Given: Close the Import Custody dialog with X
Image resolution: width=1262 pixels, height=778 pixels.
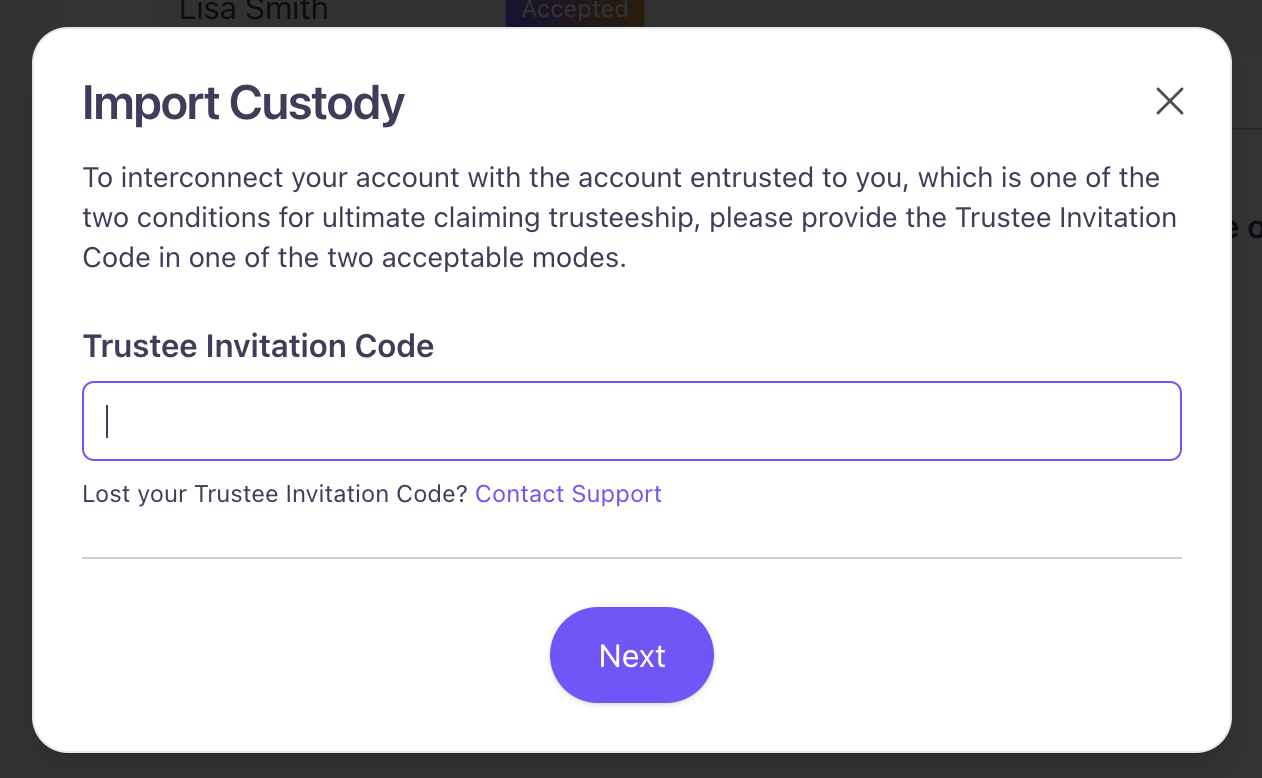Looking at the screenshot, I should 1169,101.
